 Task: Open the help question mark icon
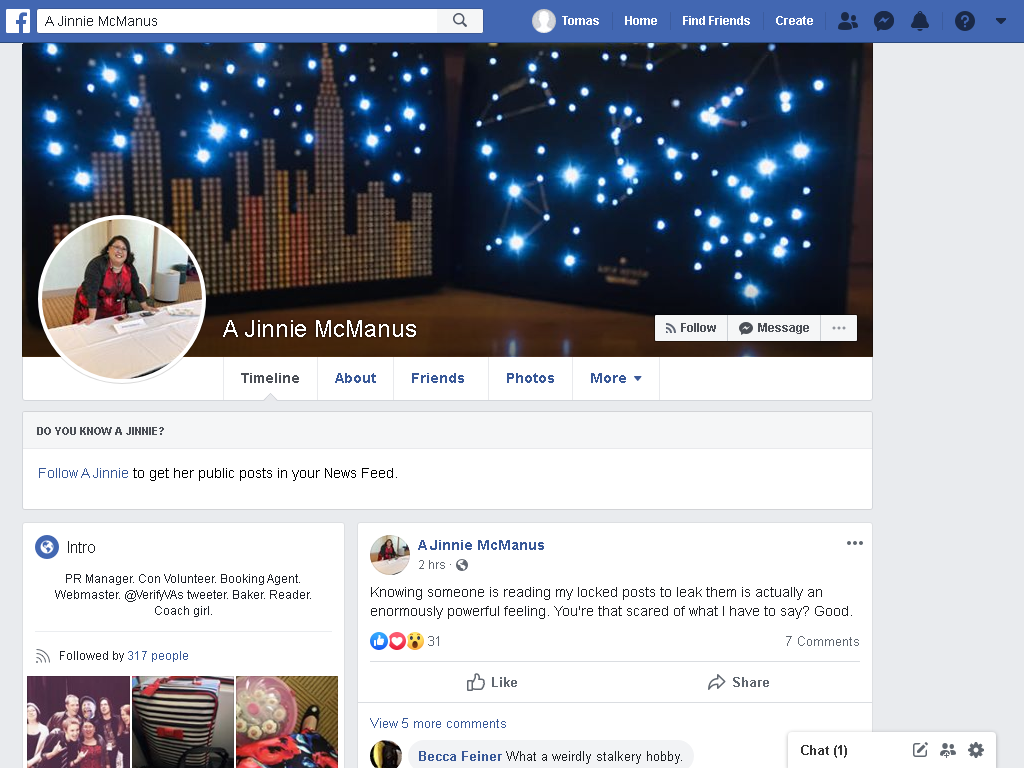tap(965, 21)
